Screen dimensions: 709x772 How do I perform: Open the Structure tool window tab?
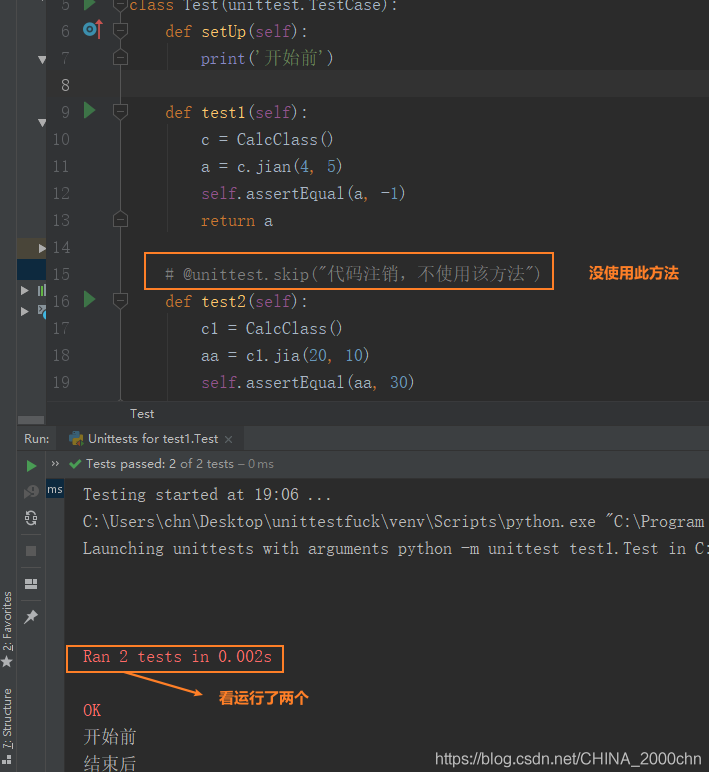pos(7,719)
